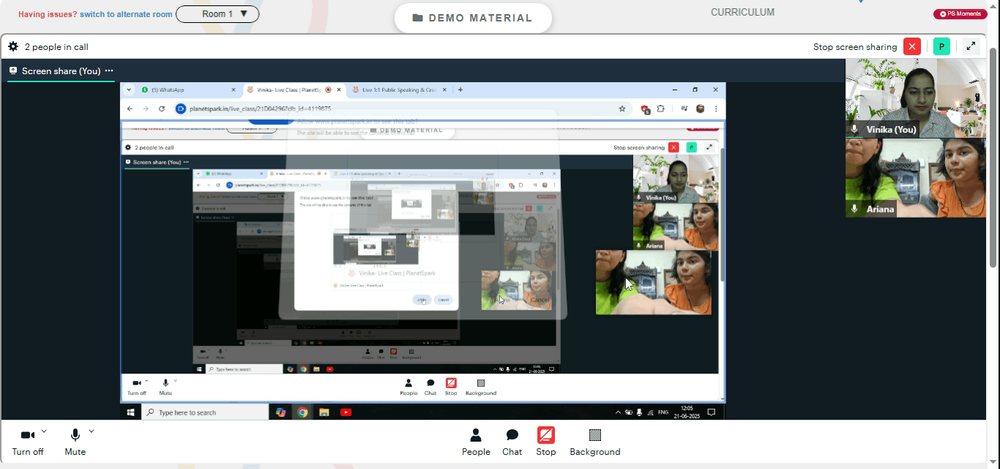The image size is (1000, 469).
Task: Select Ariana's video thumbnail
Action: pos(915,178)
